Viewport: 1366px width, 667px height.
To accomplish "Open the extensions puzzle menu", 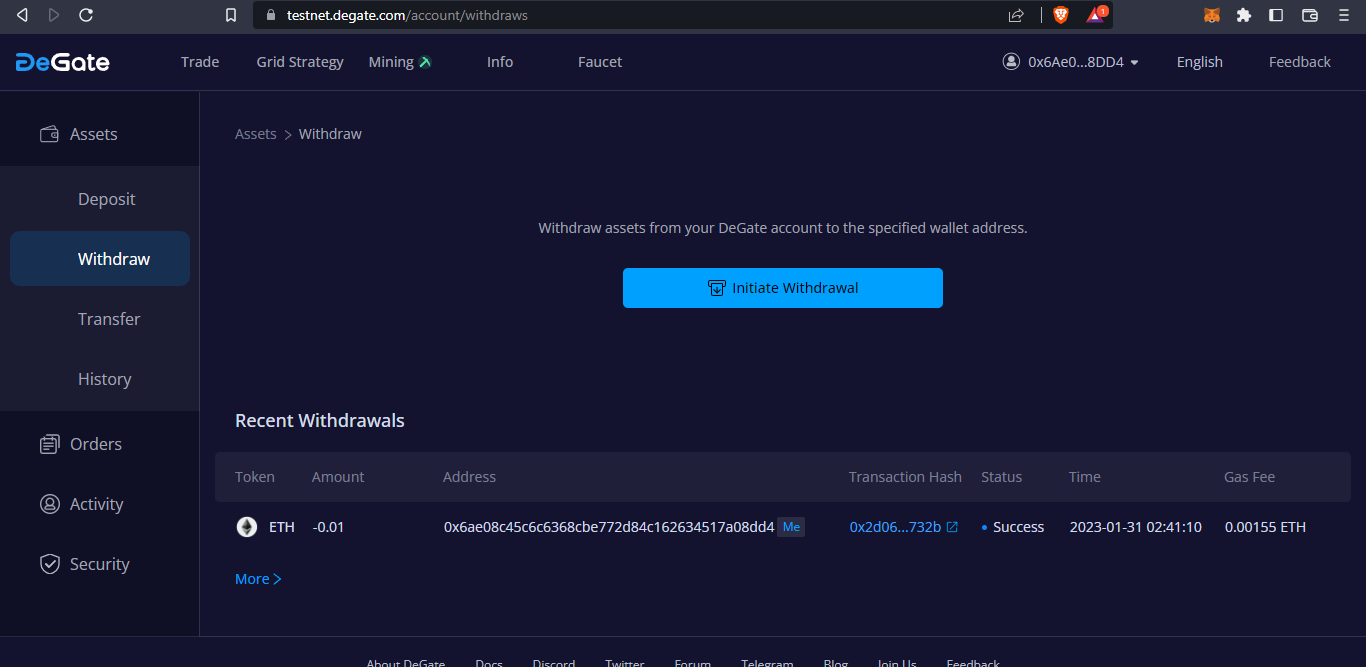I will pos(1244,15).
